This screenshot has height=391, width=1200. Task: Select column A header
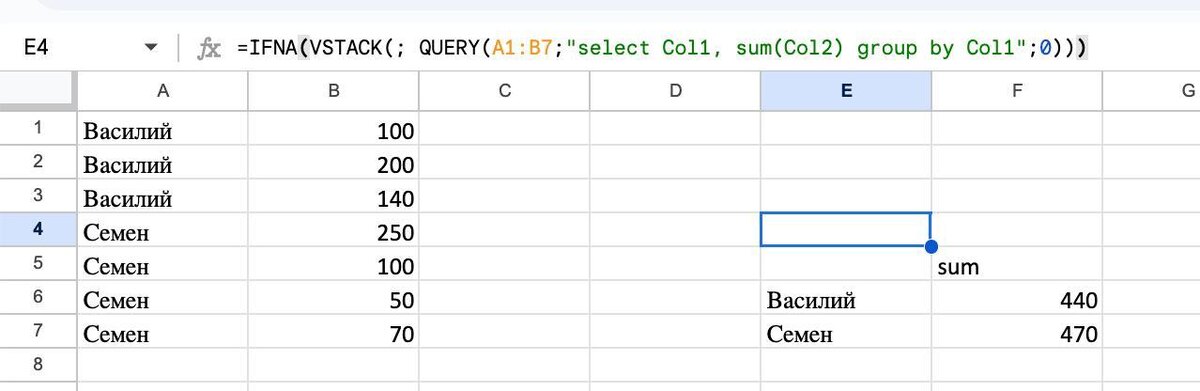click(162, 90)
